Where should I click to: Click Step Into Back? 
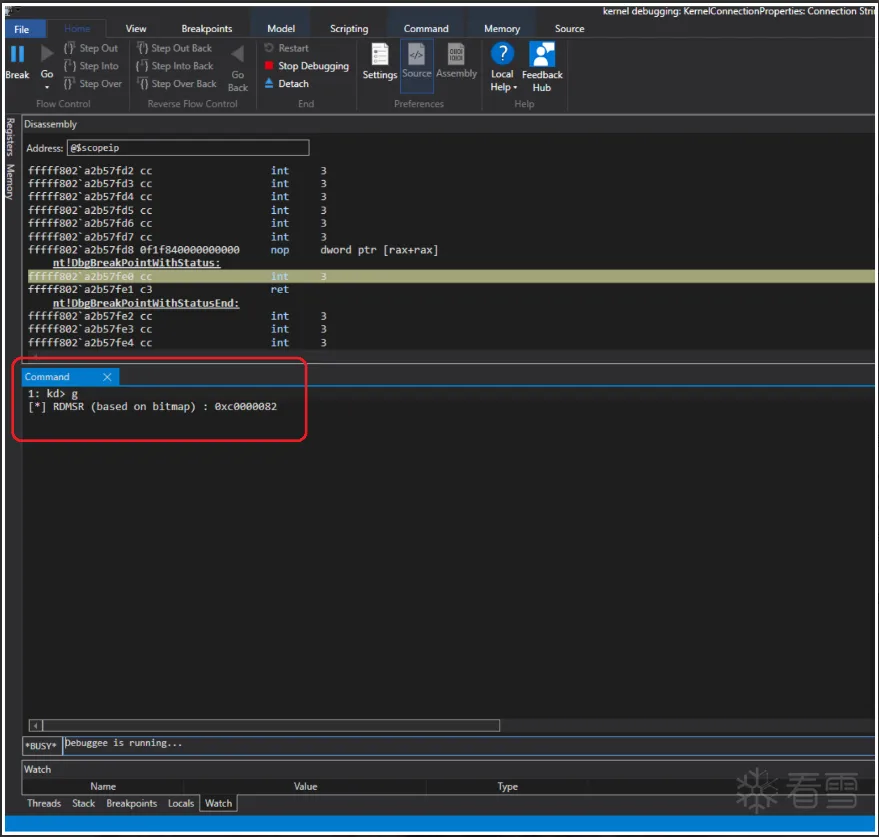175,66
